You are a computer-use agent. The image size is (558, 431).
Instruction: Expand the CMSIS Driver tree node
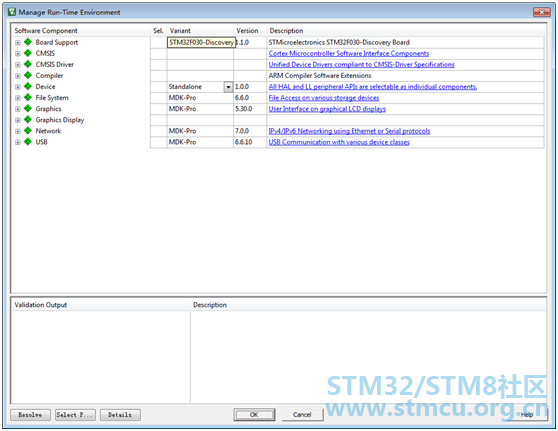(17, 65)
